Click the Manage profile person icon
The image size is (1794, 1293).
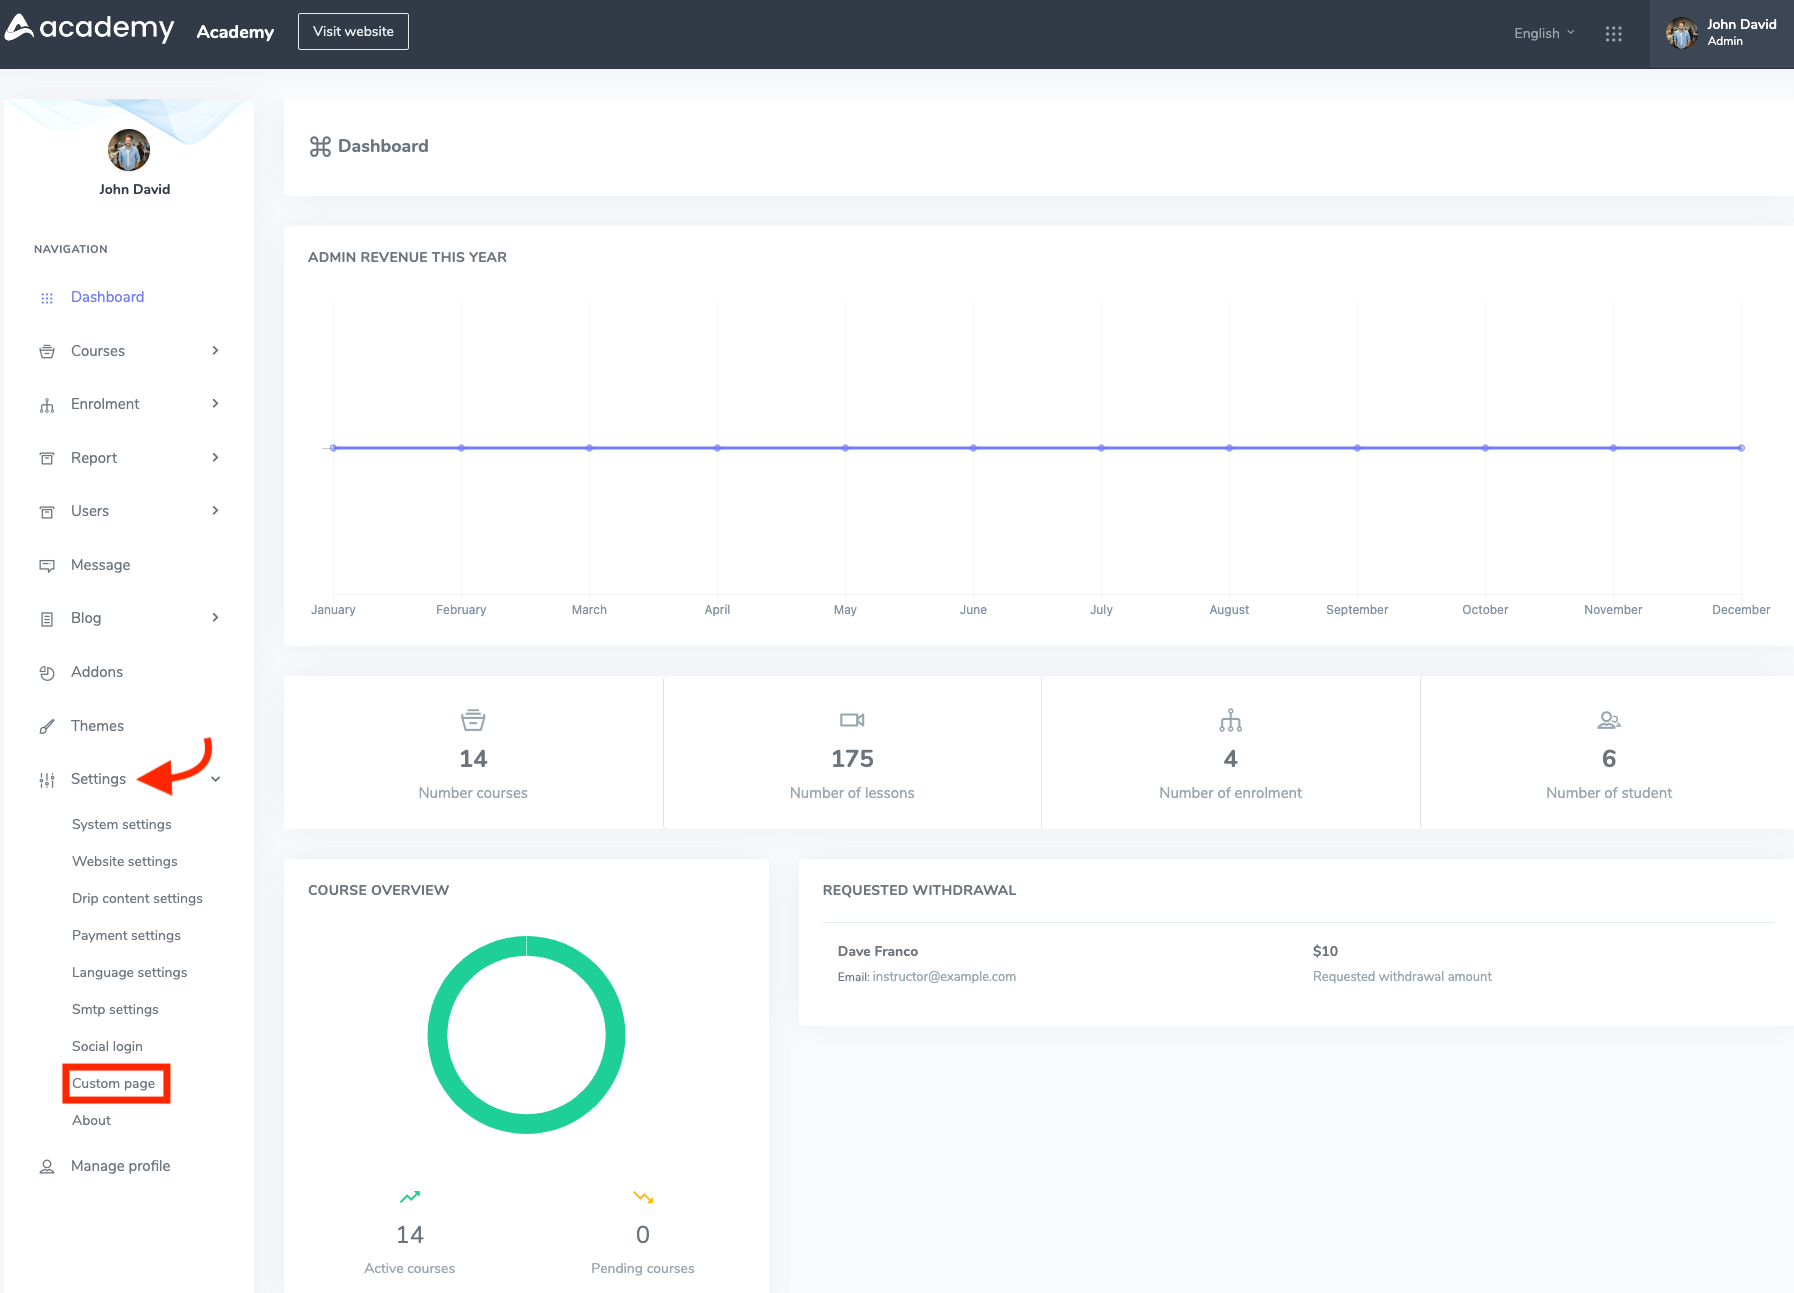point(47,1166)
